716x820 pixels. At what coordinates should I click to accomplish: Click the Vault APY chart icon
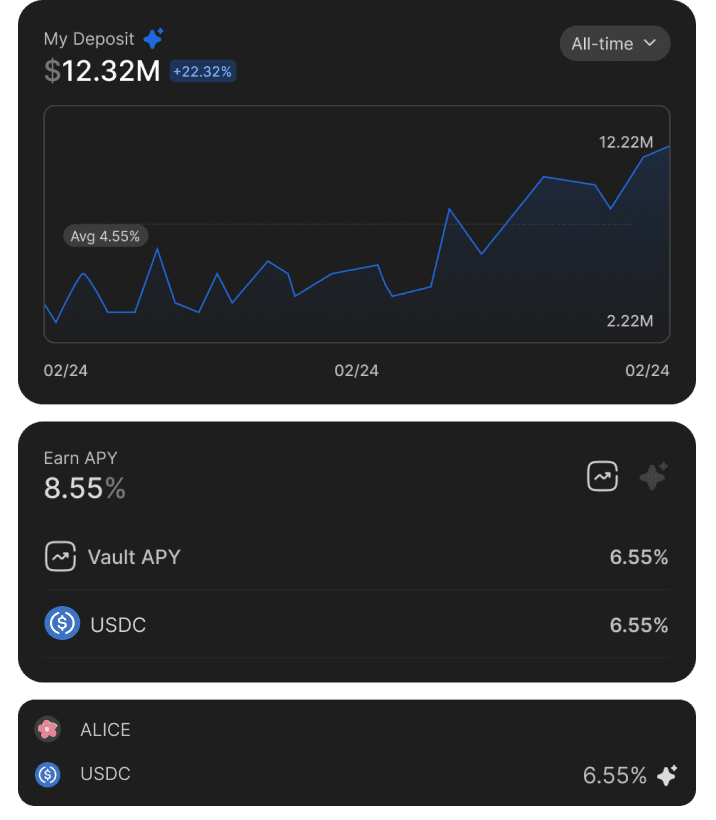tap(61, 556)
